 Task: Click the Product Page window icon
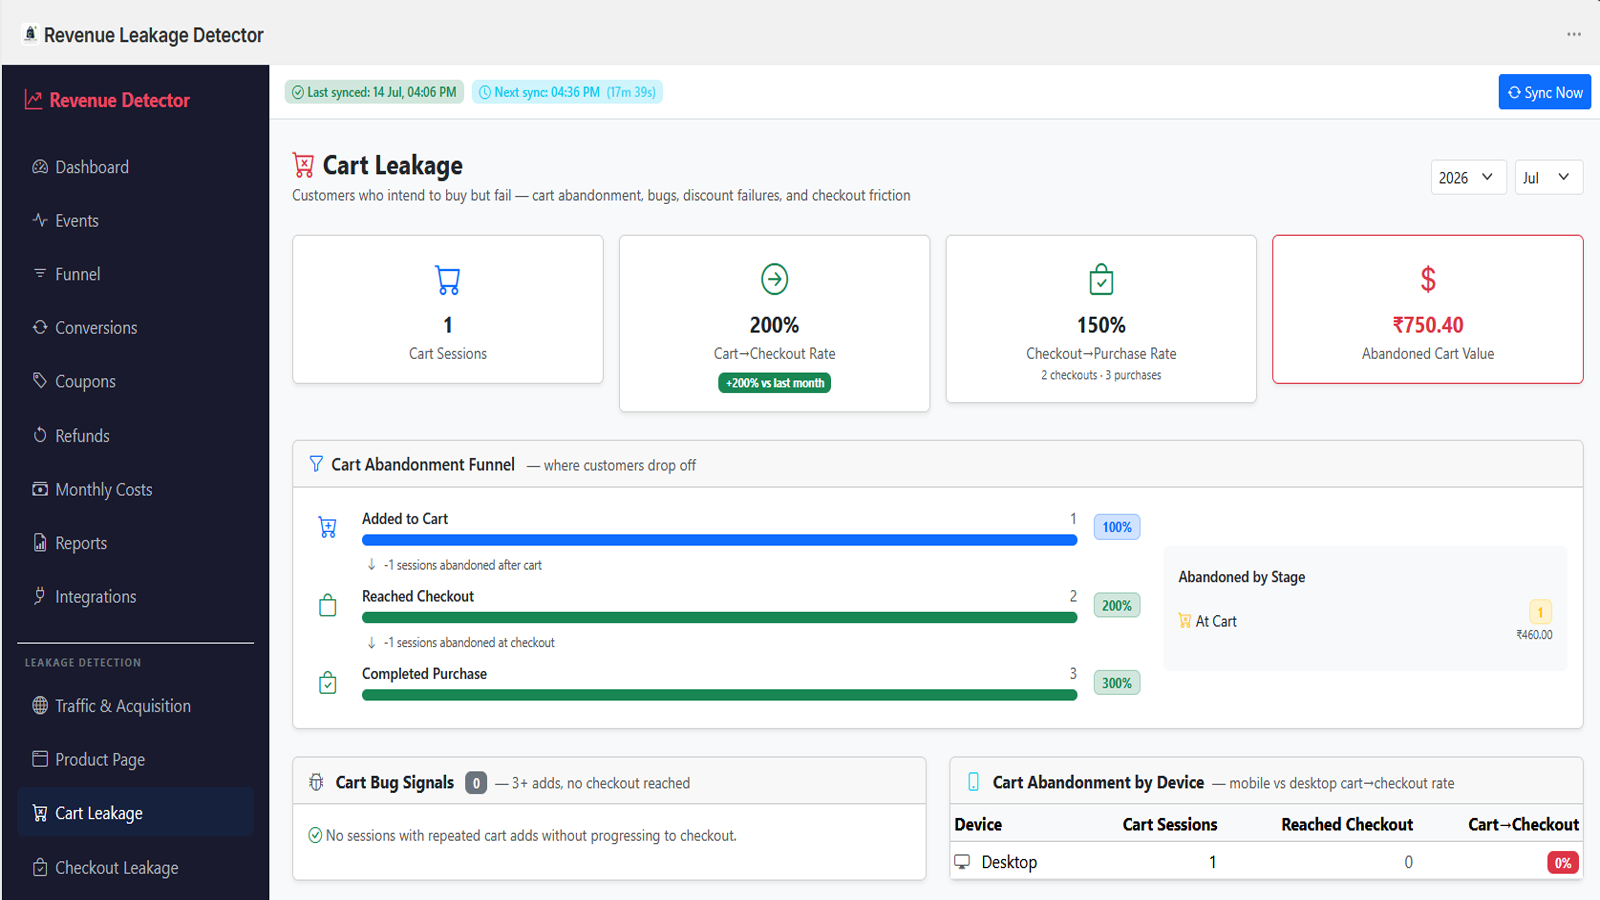click(40, 759)
